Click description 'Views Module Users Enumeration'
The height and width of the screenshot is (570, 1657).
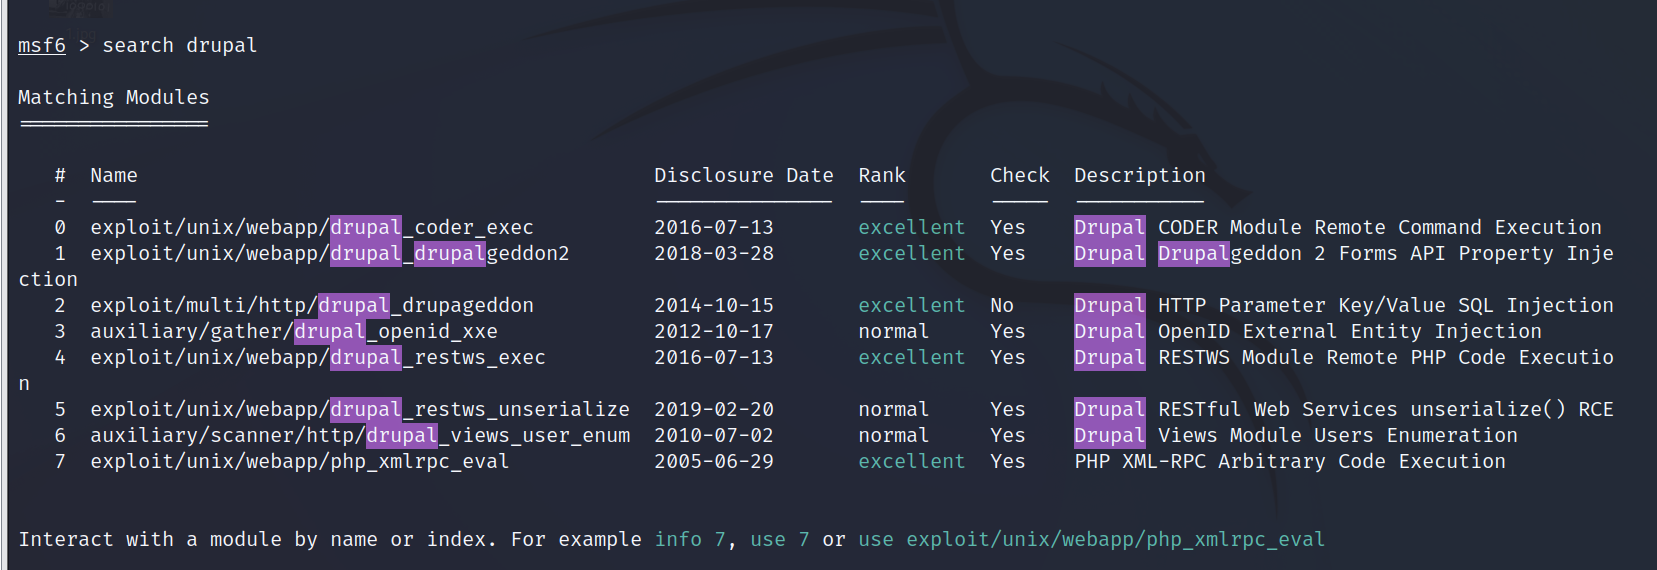(1338, 436)
